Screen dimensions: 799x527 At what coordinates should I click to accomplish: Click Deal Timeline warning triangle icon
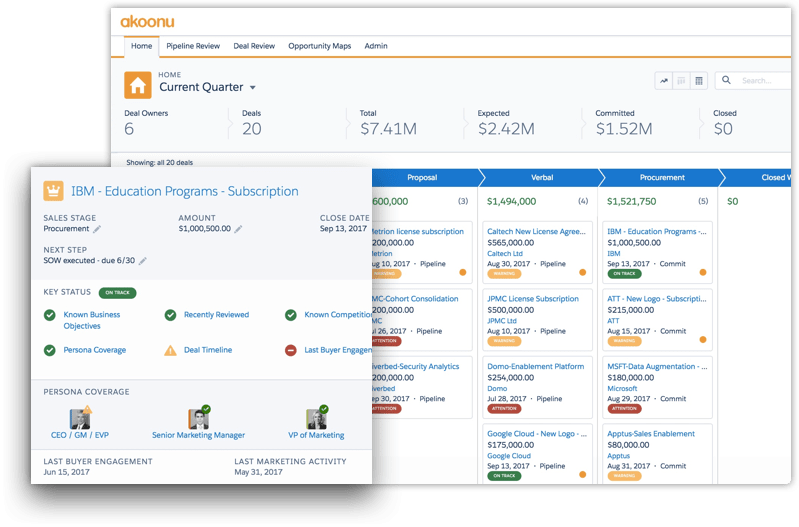tap(170, 350)
